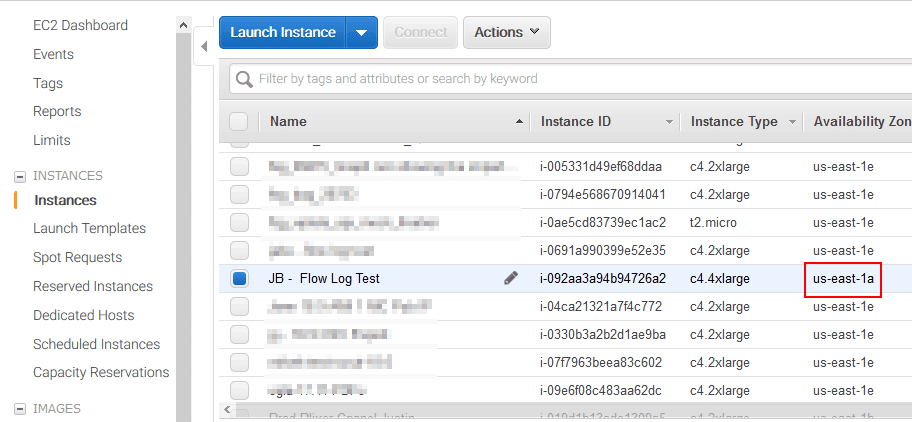Screen dimensions: 912x422
Task: Click horizontal scrollbar left arrow under table
Action: pyautogui.click(x=227, y=409)
